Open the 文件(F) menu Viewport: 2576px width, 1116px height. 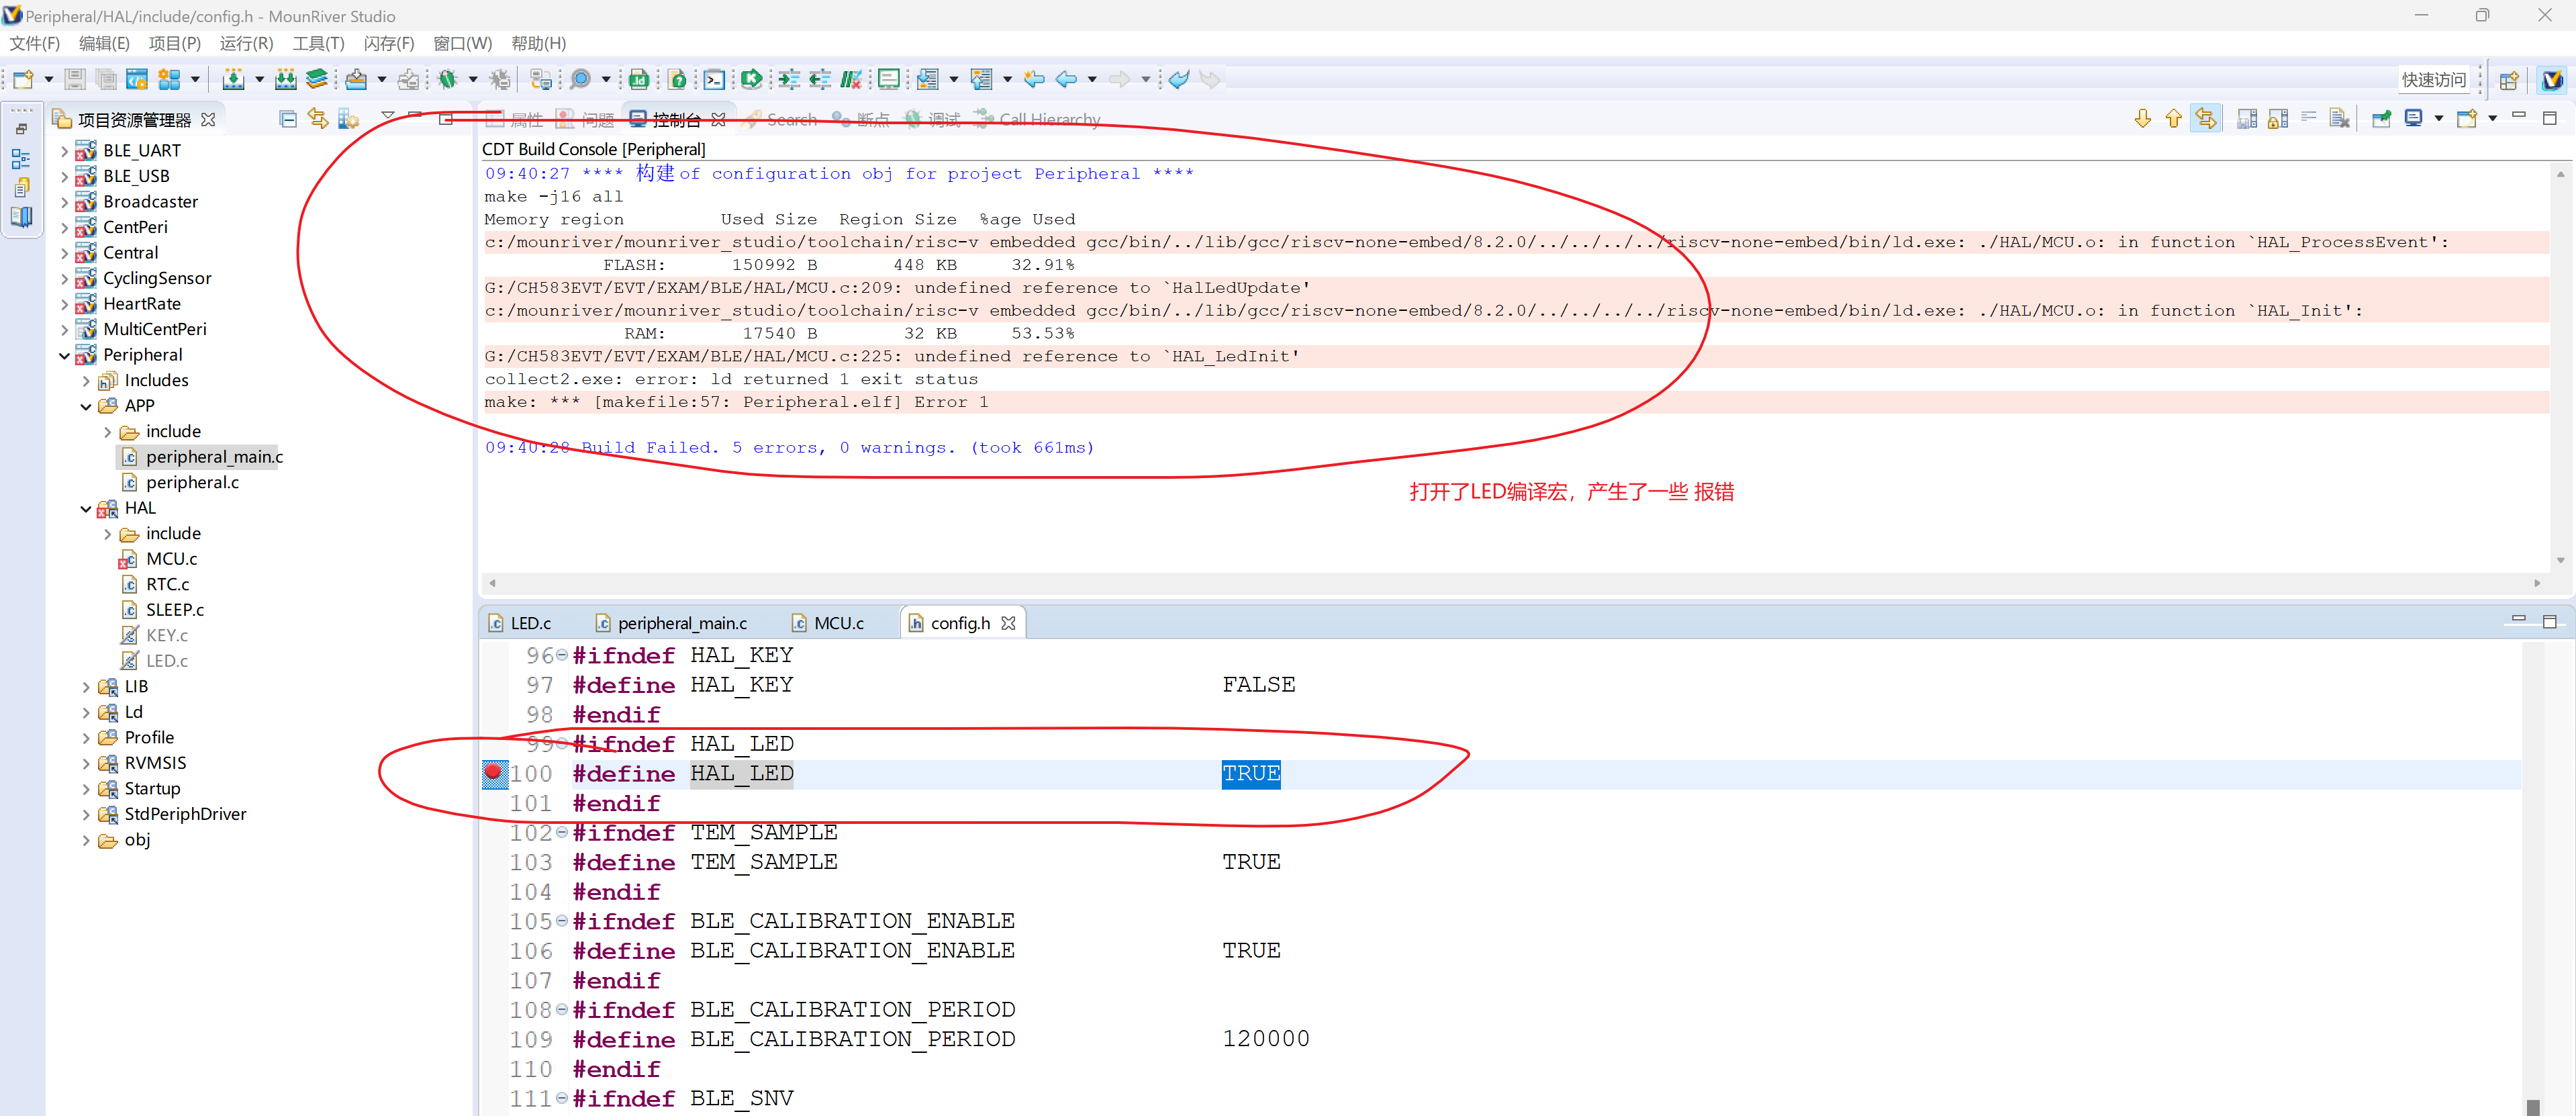click(x=35, y=43)
